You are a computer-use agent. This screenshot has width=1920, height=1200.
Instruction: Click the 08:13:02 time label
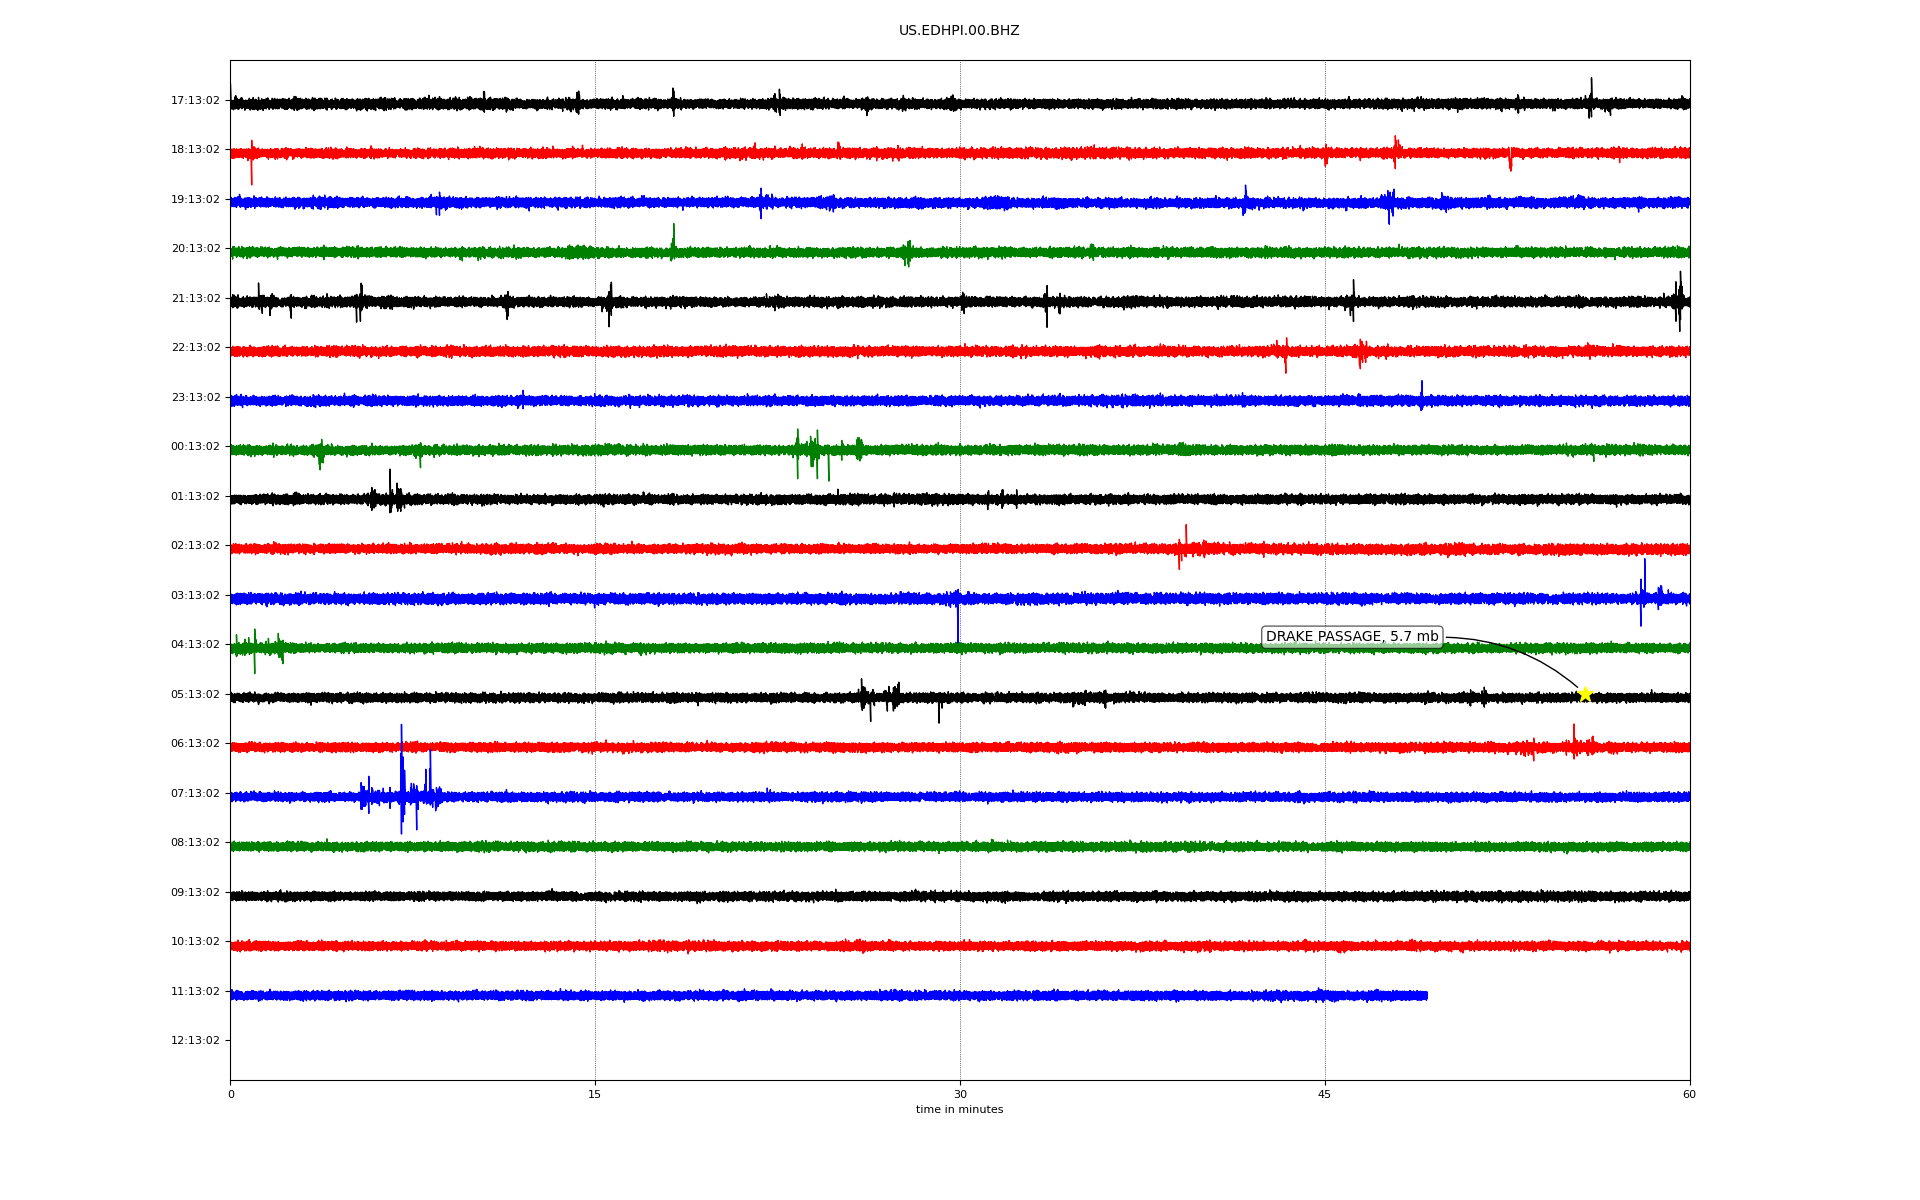195,843
